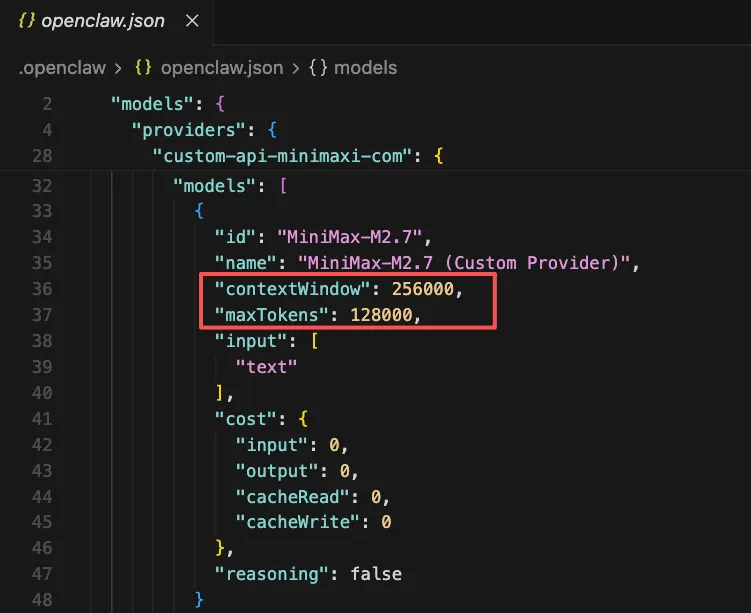Viewport: 751px width, 613px height.
Task: Click the braces icon before breadcrumb models
Action: (x=318, y=68)
